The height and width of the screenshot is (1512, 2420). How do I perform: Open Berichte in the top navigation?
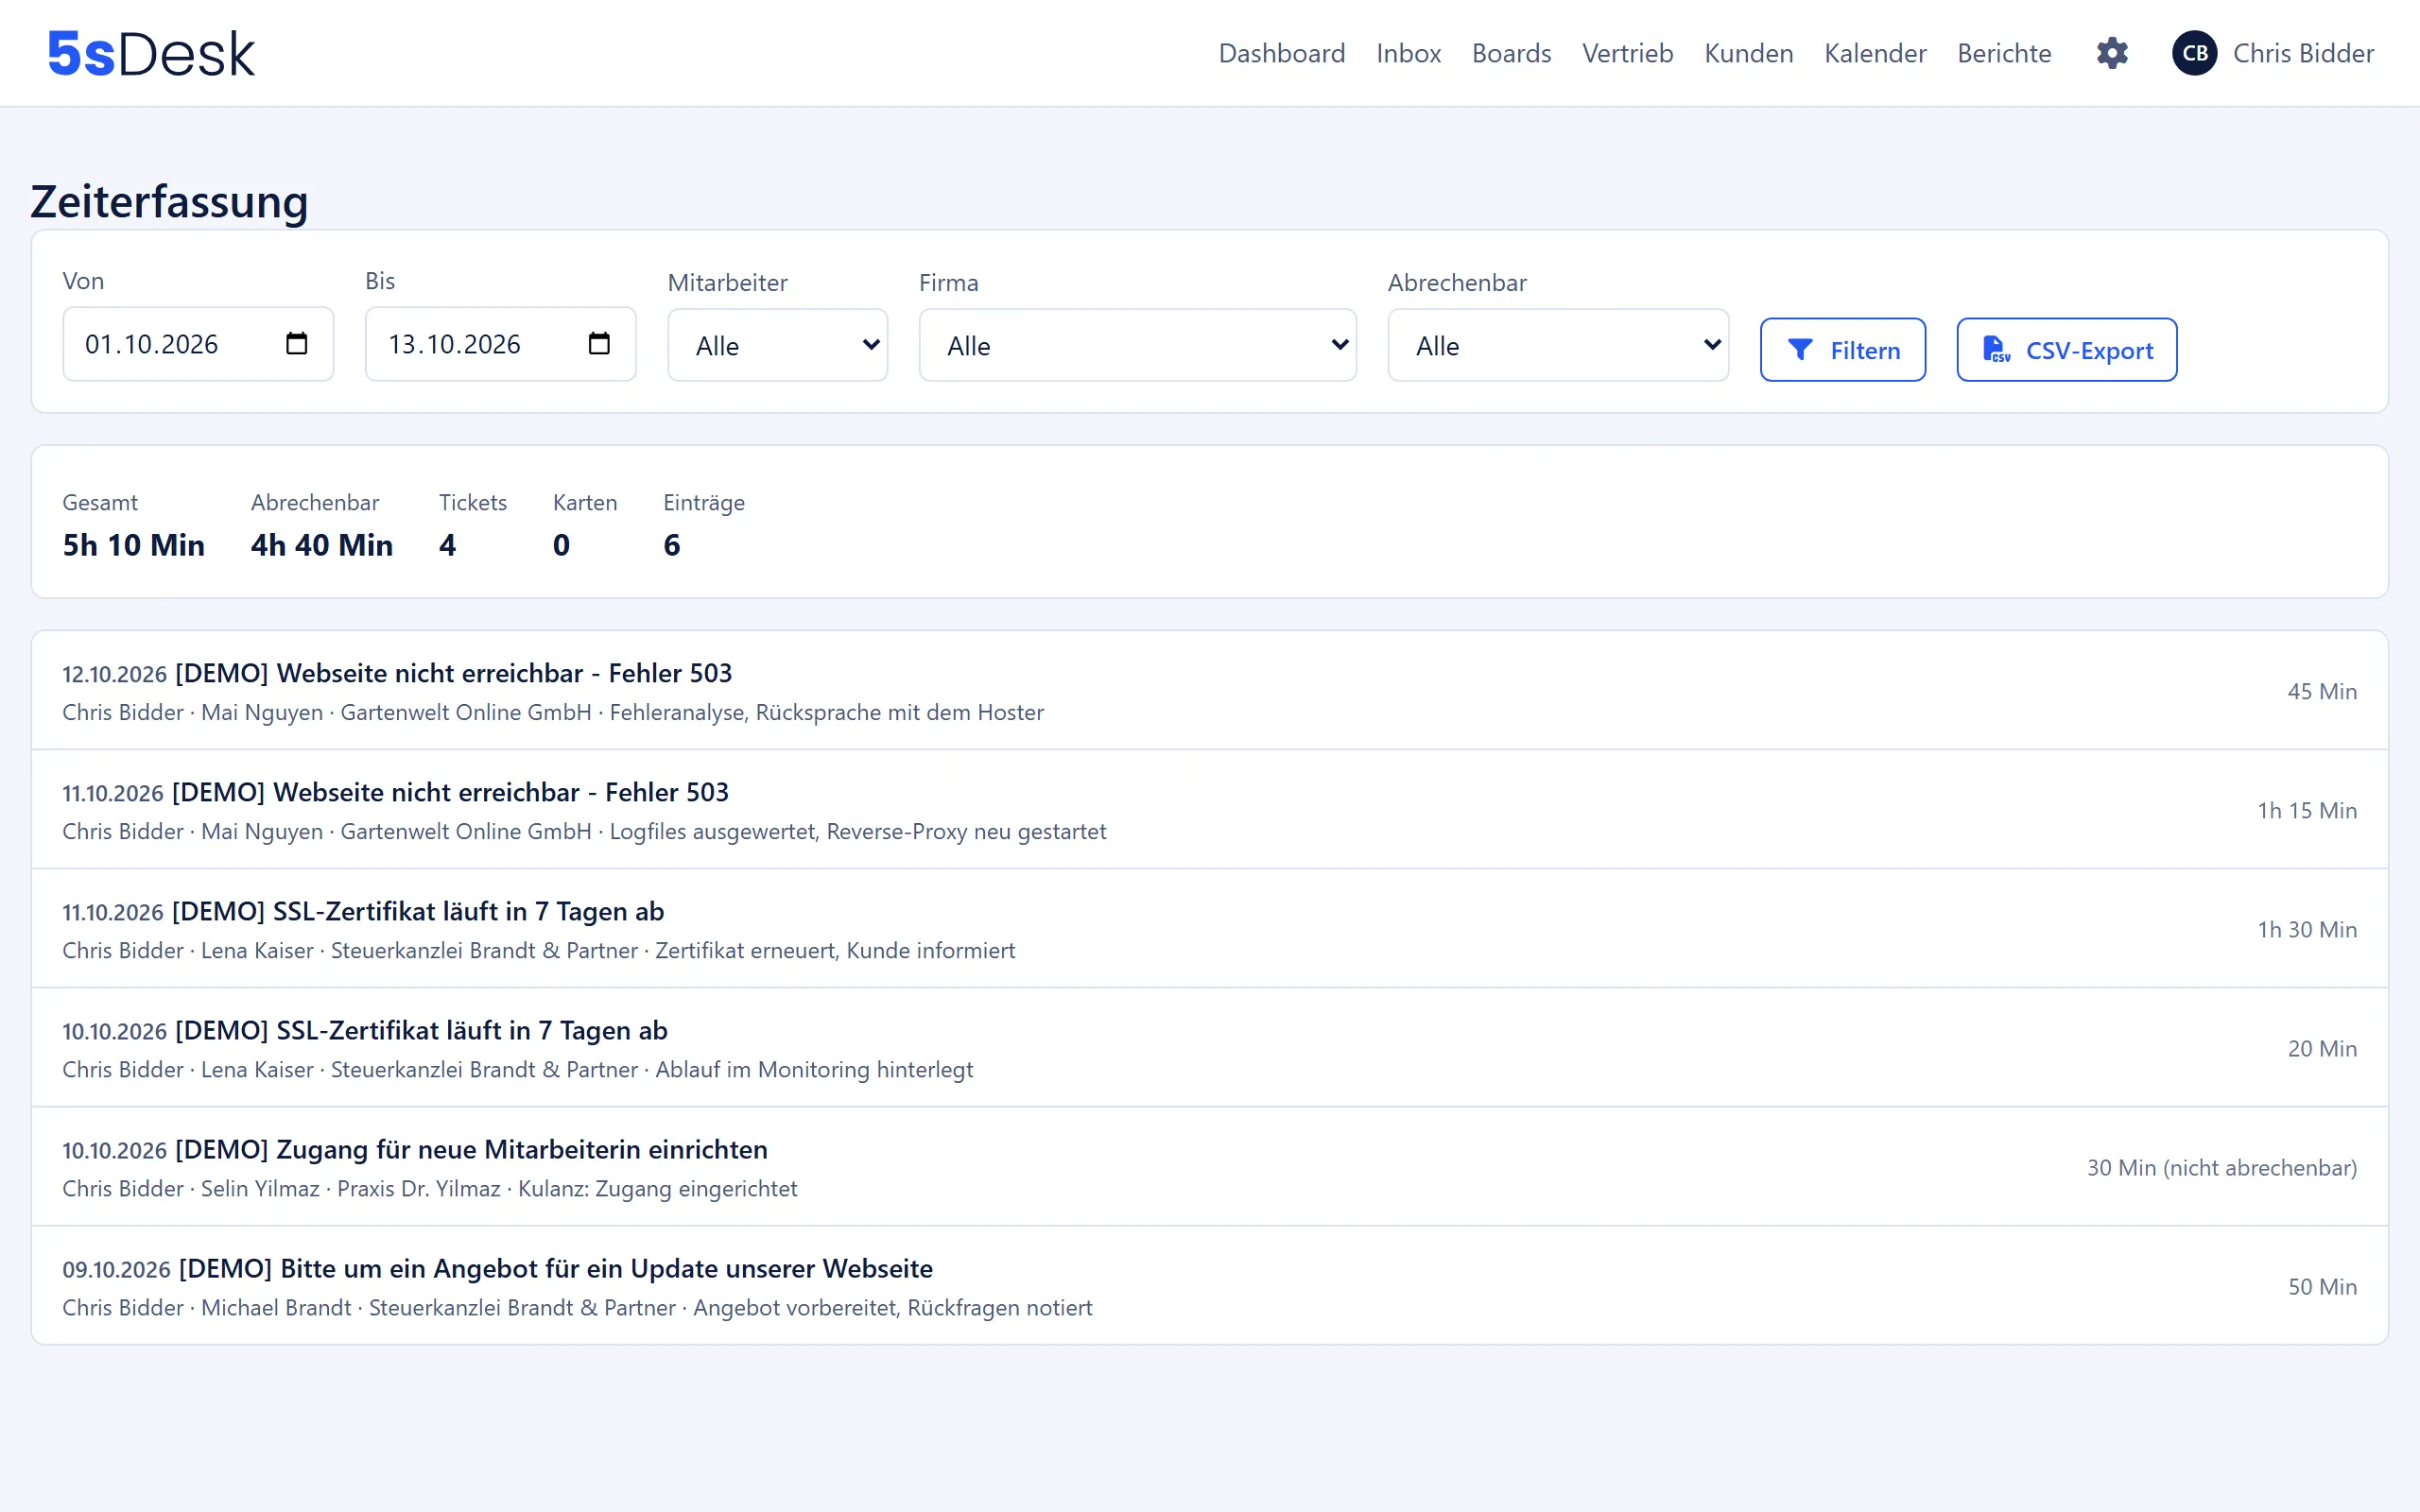point(2004,53)
